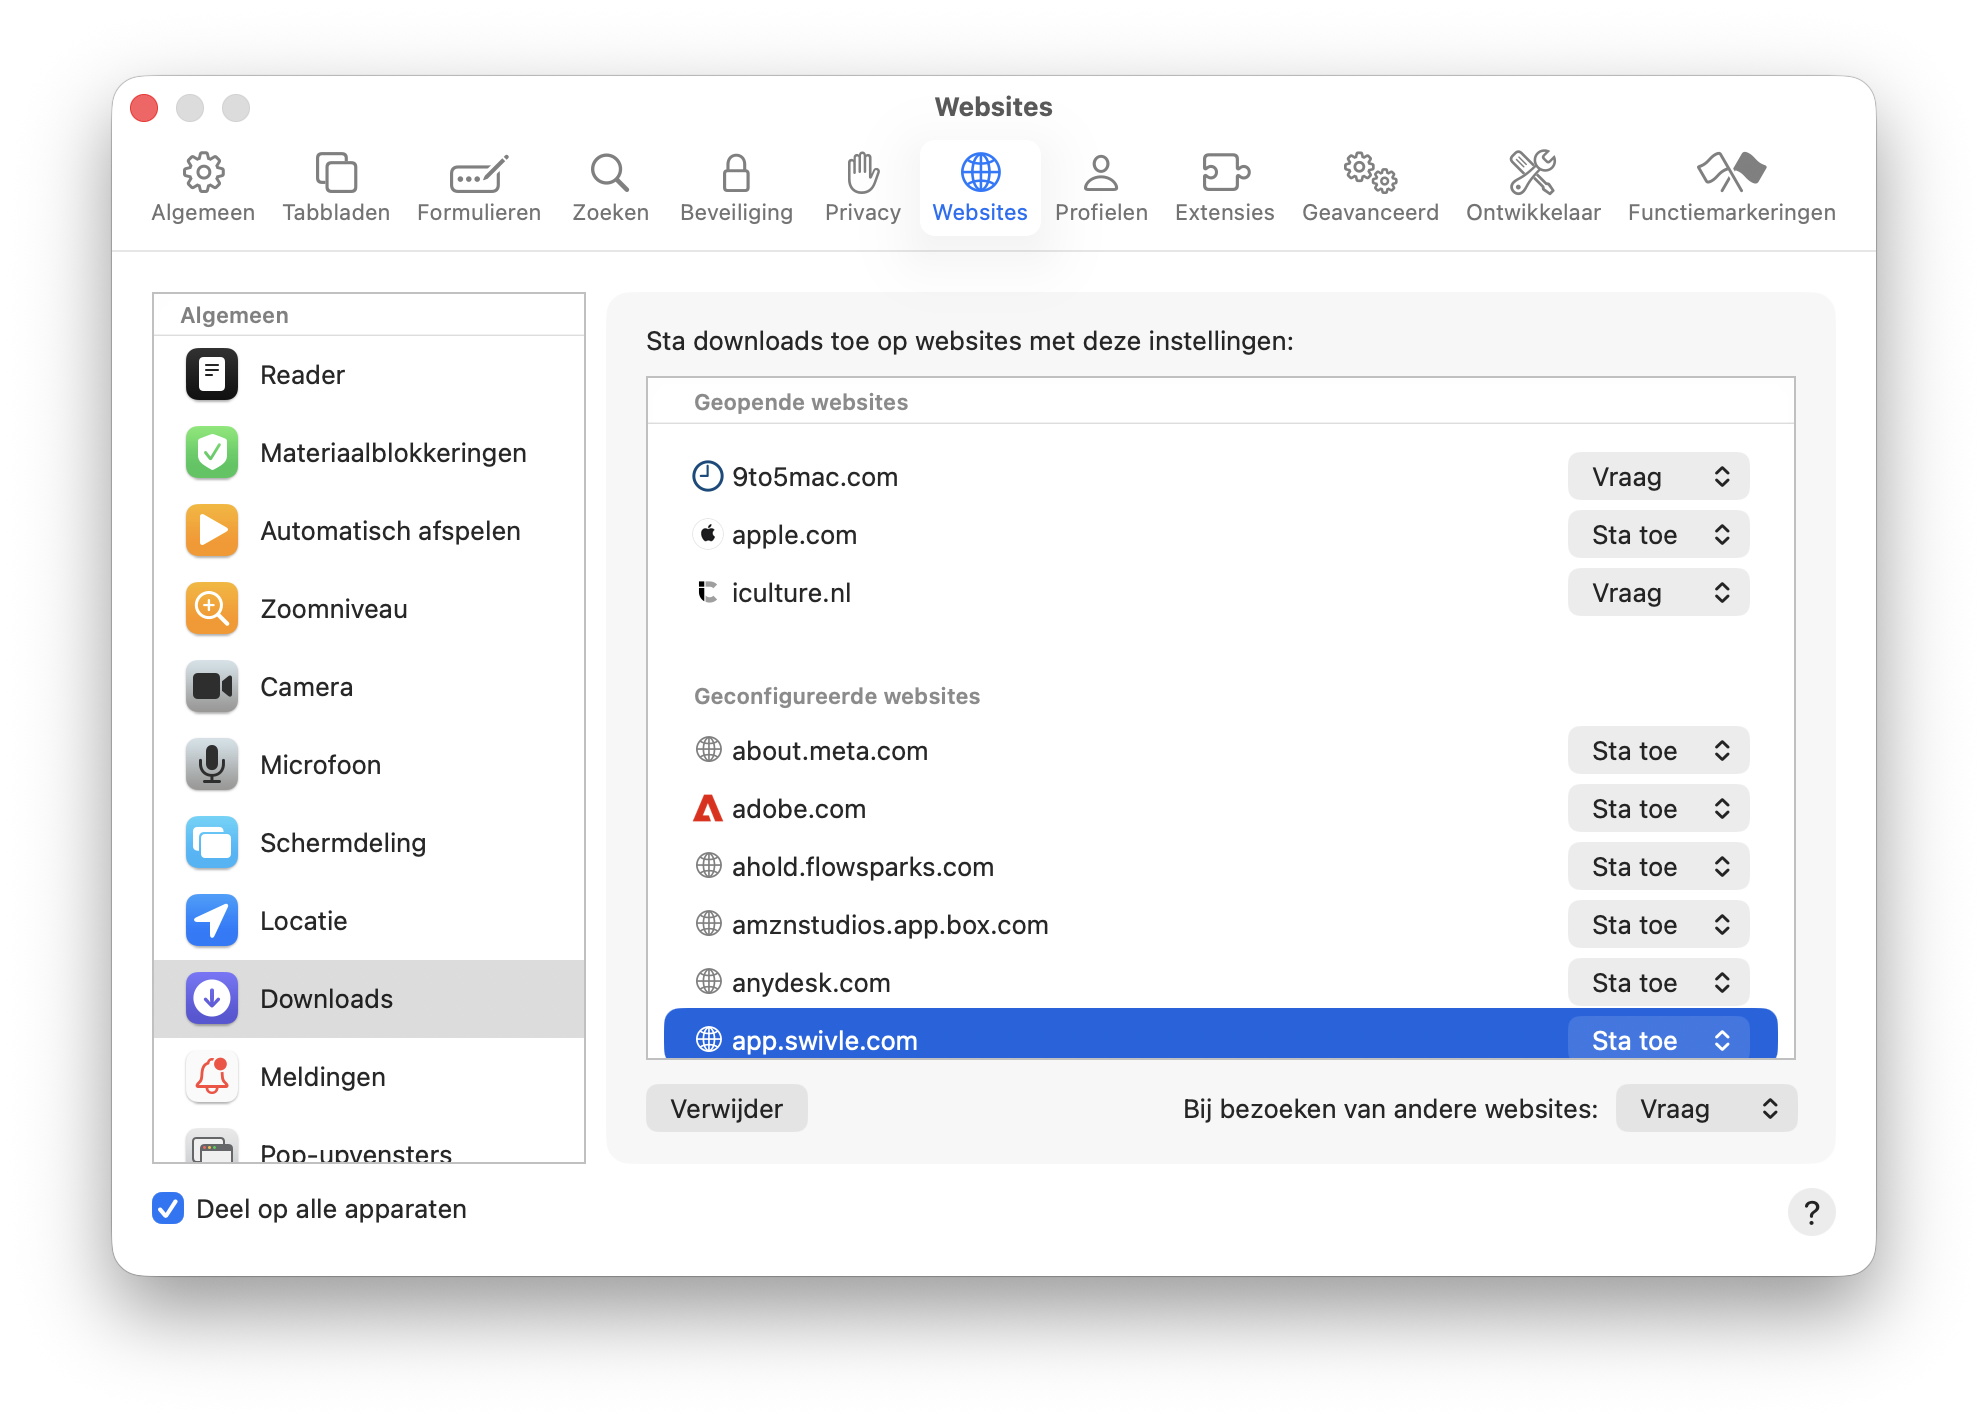This screenshot has height=1424, width=1988.
Task: Select the Reader label in sidebar
Action: (x=302, y=375)
